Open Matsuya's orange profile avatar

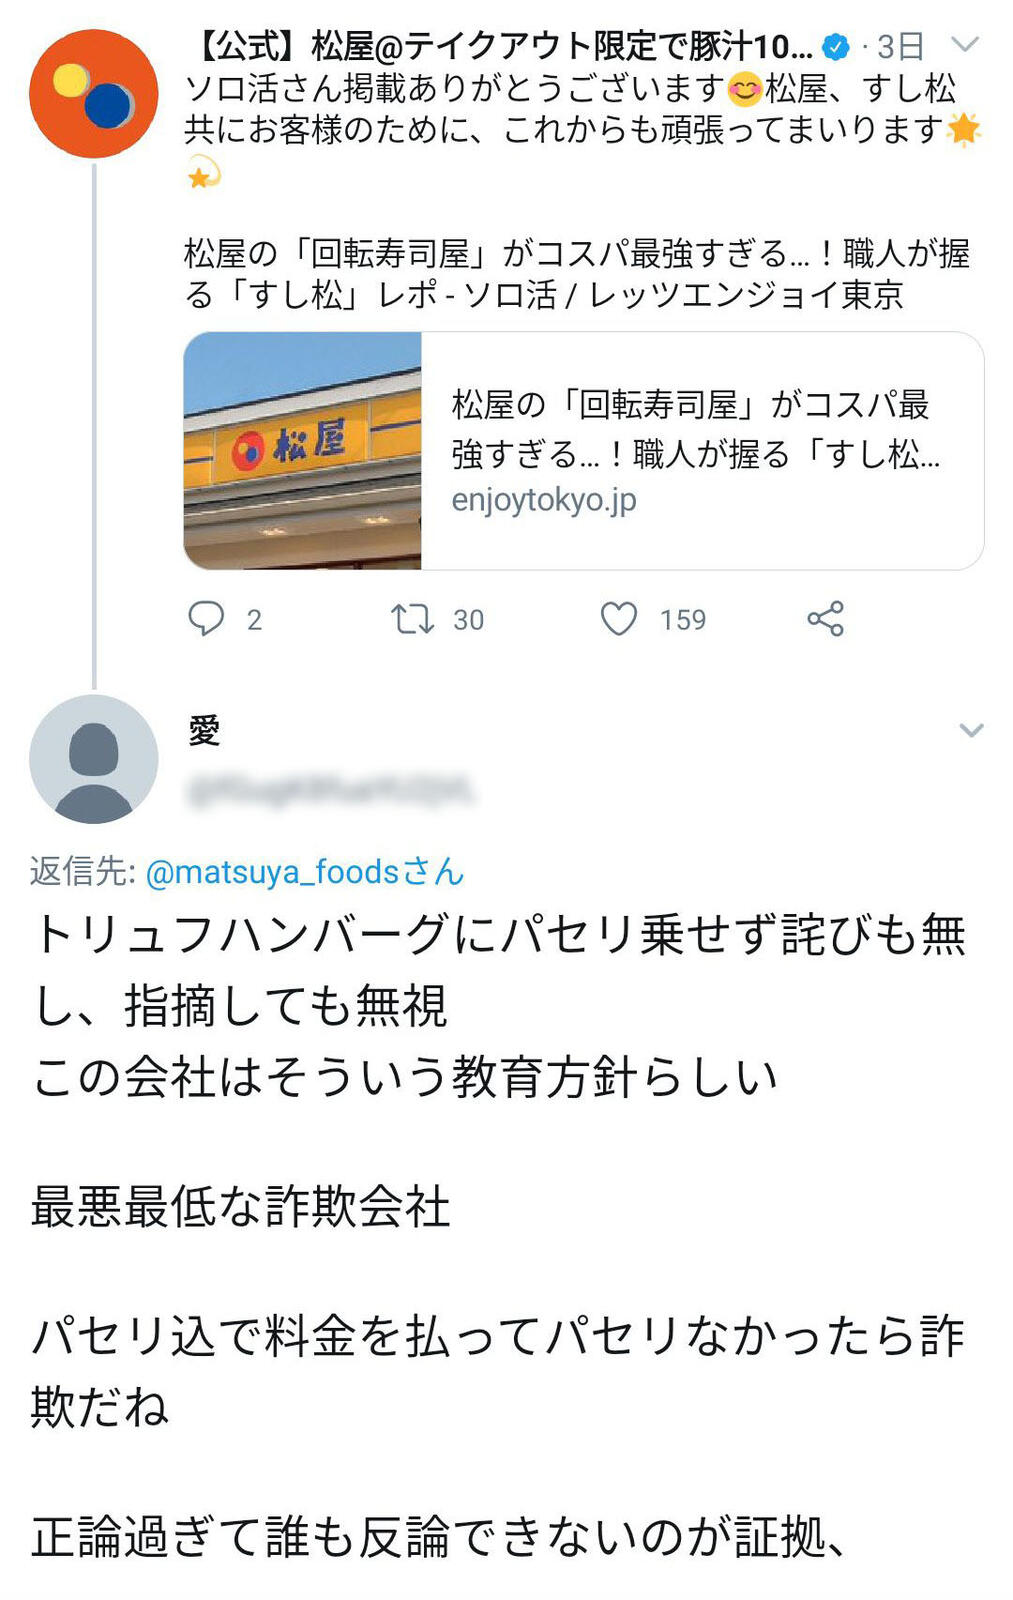(x=94, y=94)
